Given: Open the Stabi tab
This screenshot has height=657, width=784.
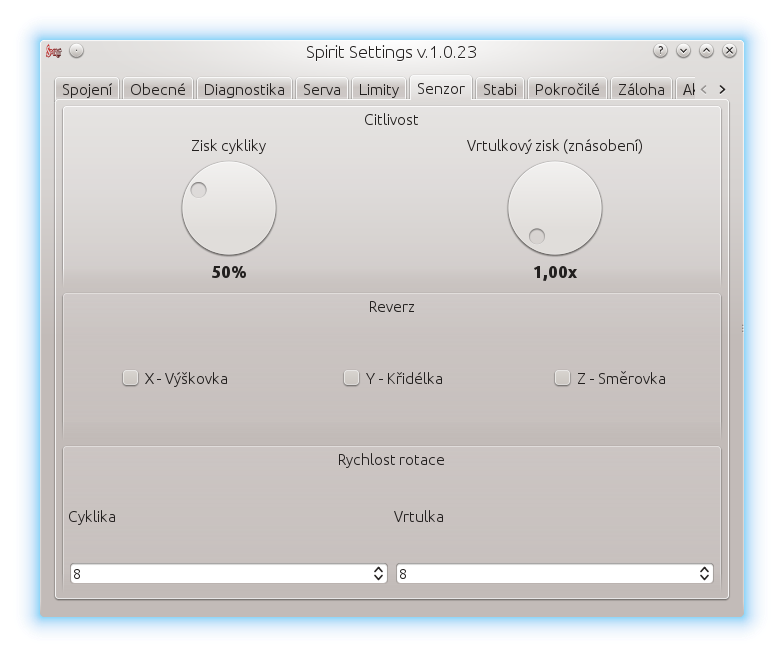Looking at the screenshot, I should coord(499,89).
